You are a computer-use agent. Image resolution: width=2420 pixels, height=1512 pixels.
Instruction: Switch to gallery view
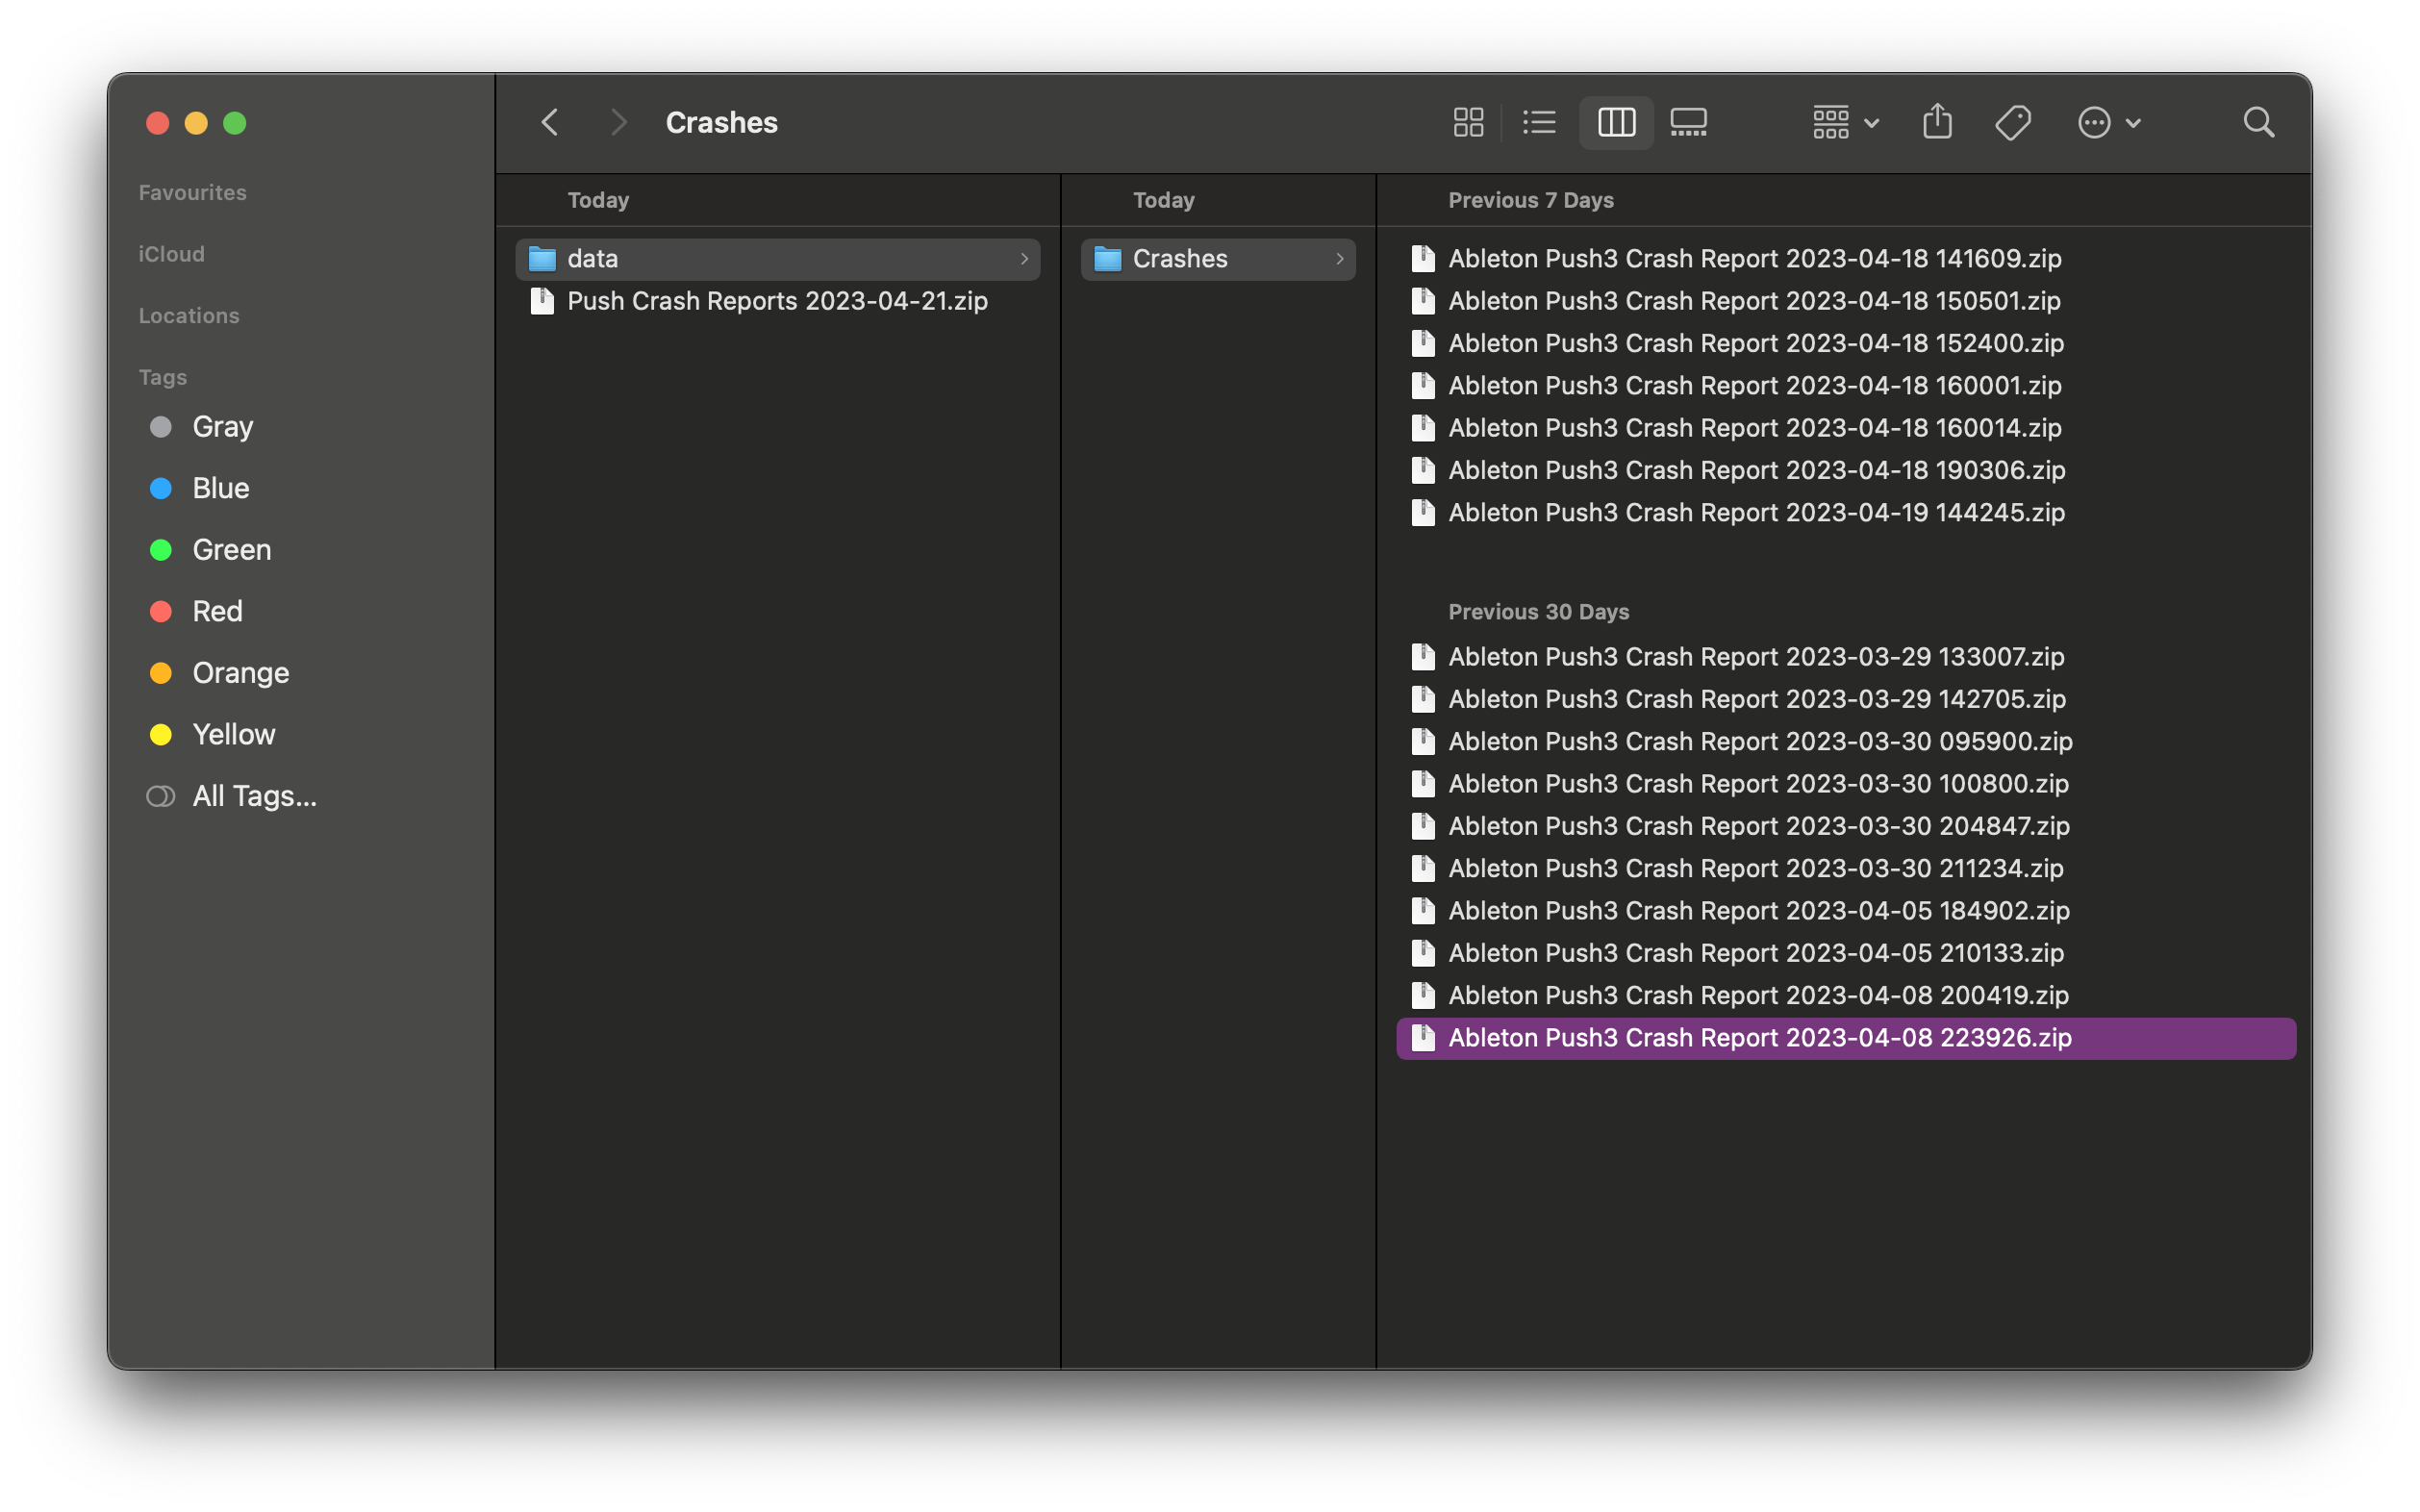coord(1688,123)
